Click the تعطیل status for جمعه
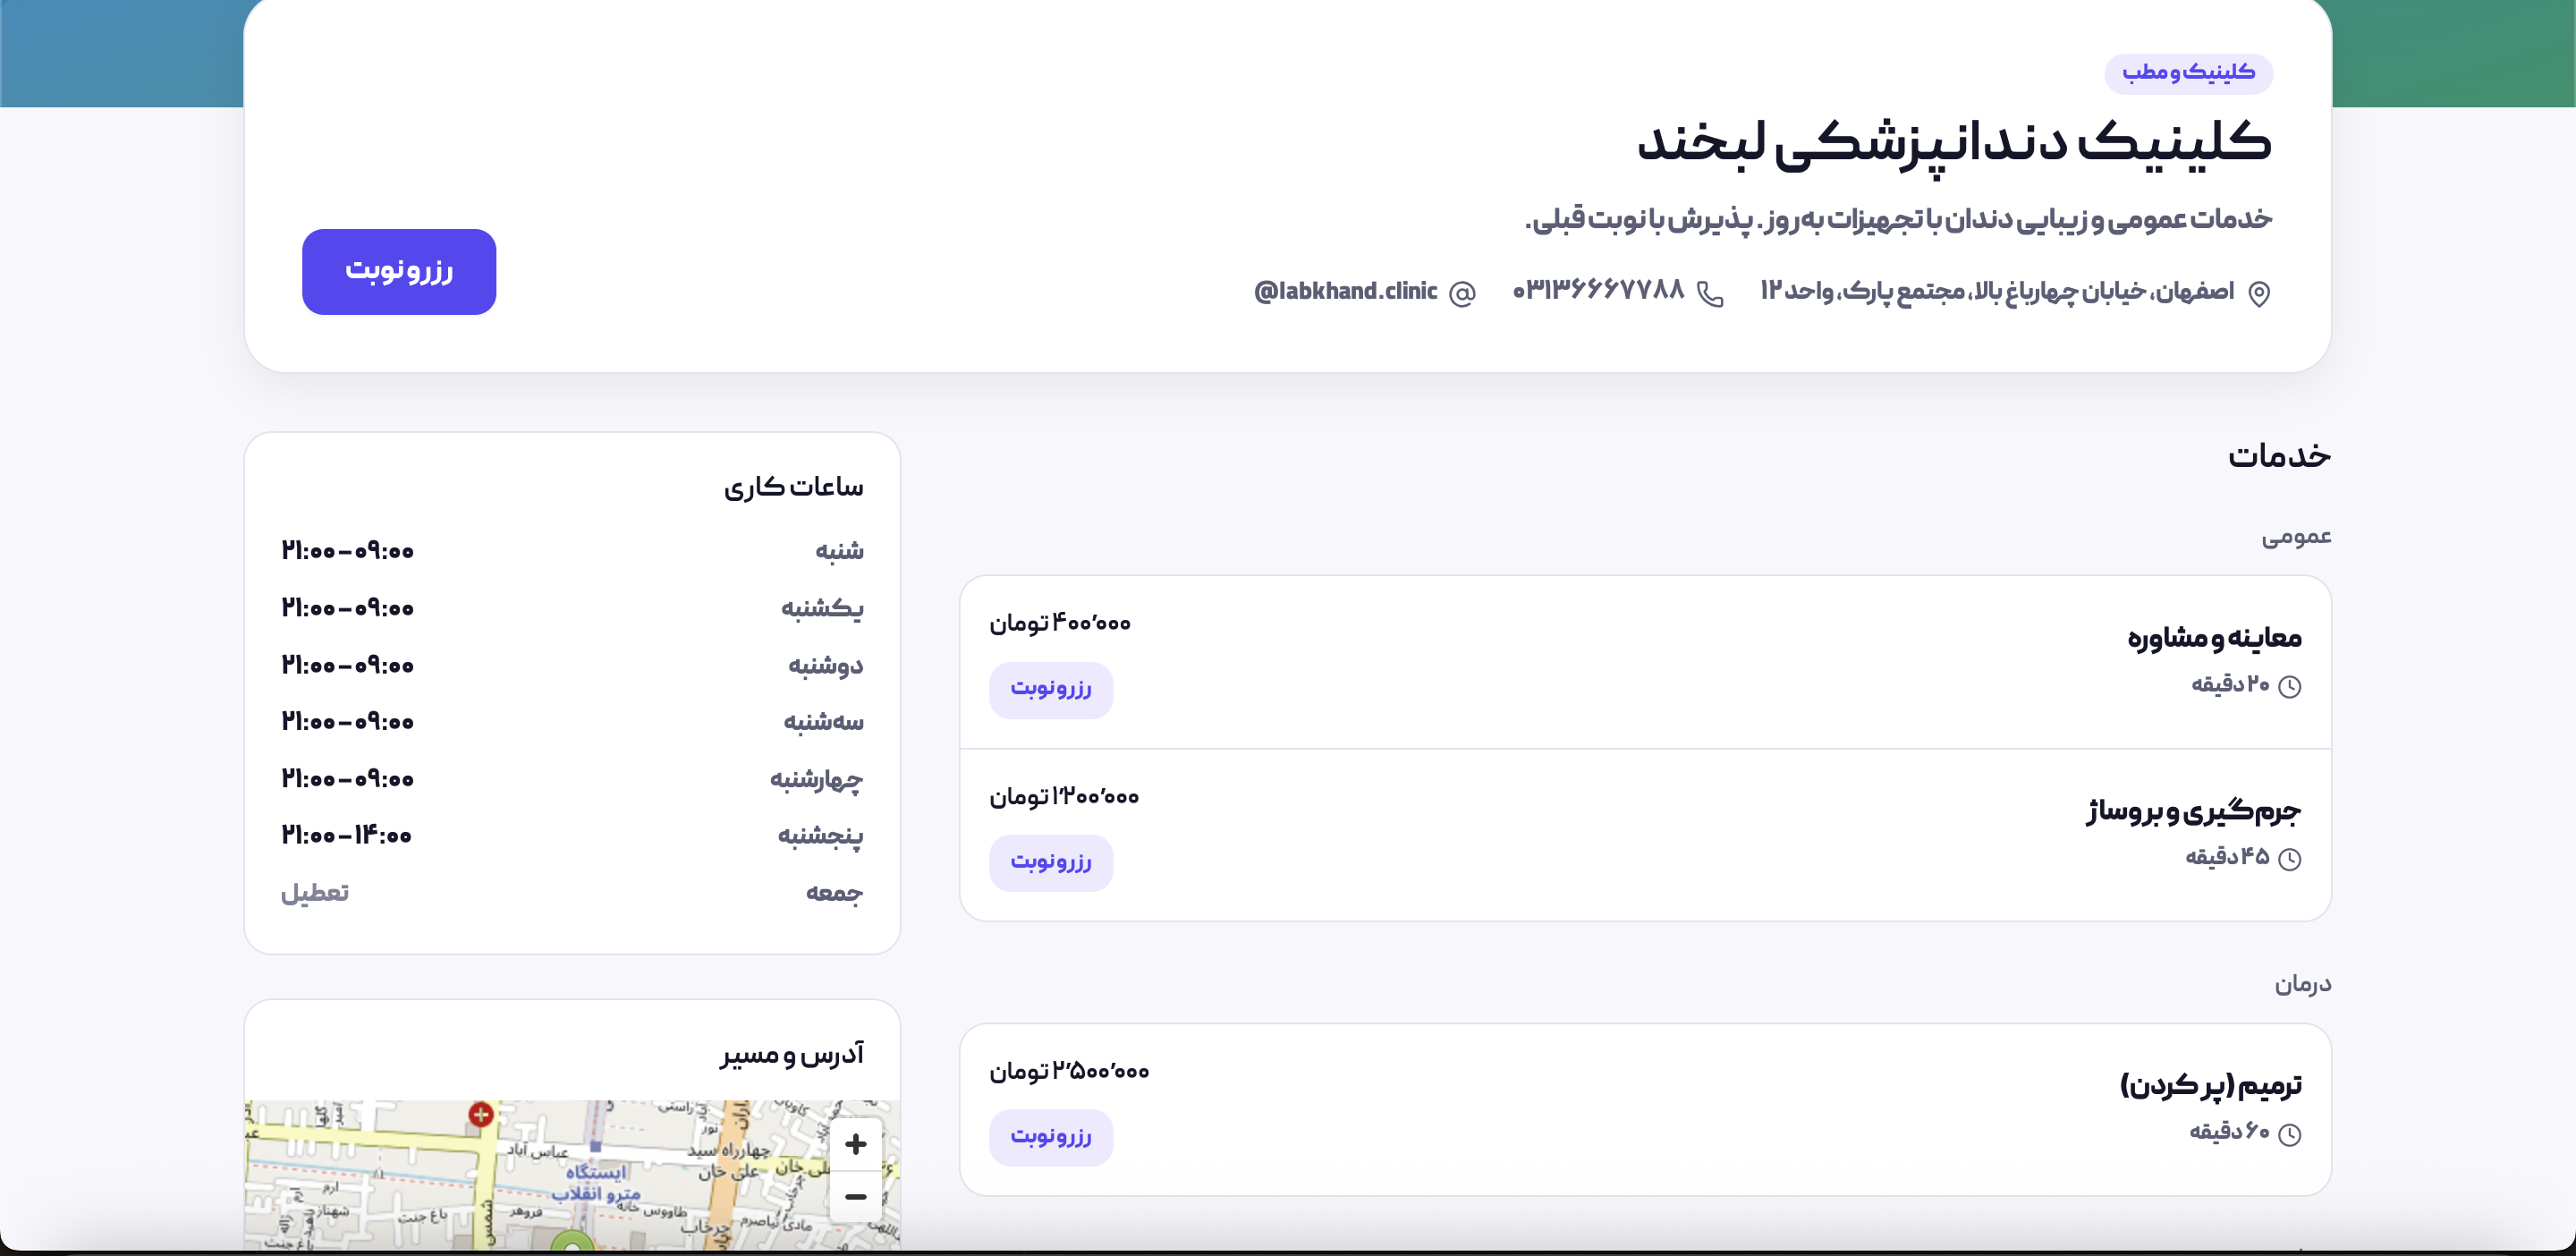This screenshot has height=1256, width=2576. pyautogui.click(x=315, y=892)
